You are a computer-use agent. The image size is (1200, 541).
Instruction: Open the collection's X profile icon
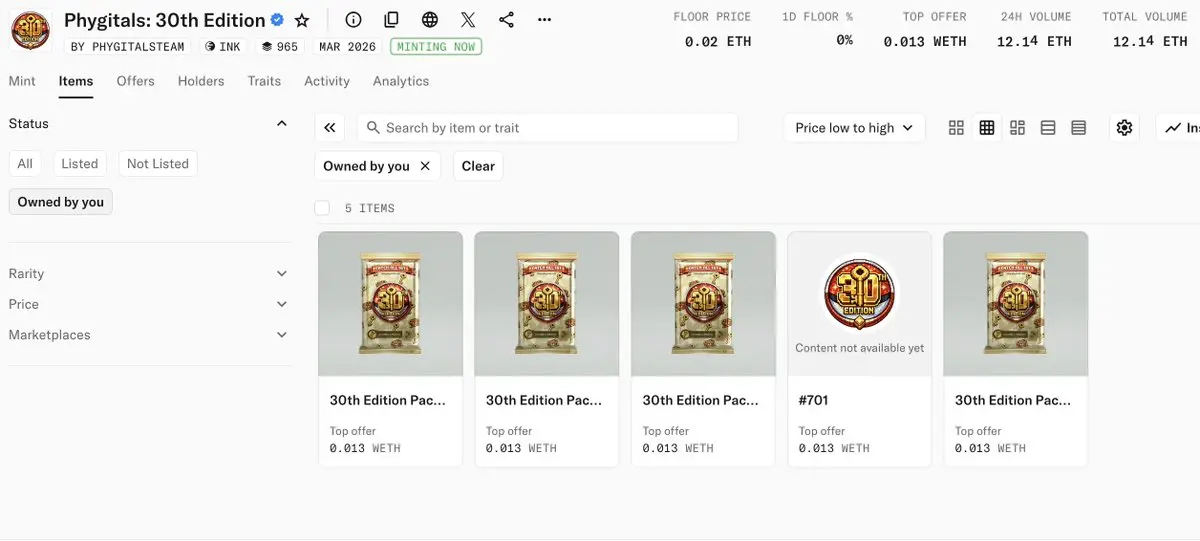(x=468, y=20)
